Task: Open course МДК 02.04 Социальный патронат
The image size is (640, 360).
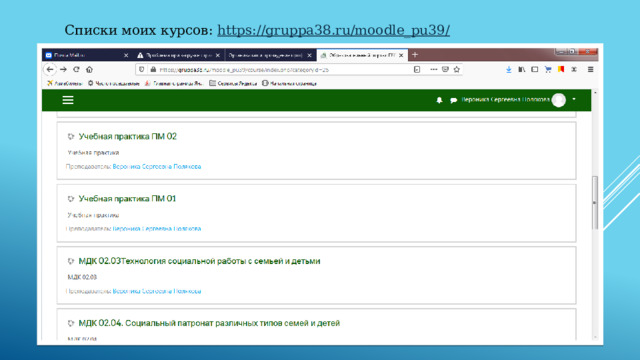Action: click(x=209, y=323)
